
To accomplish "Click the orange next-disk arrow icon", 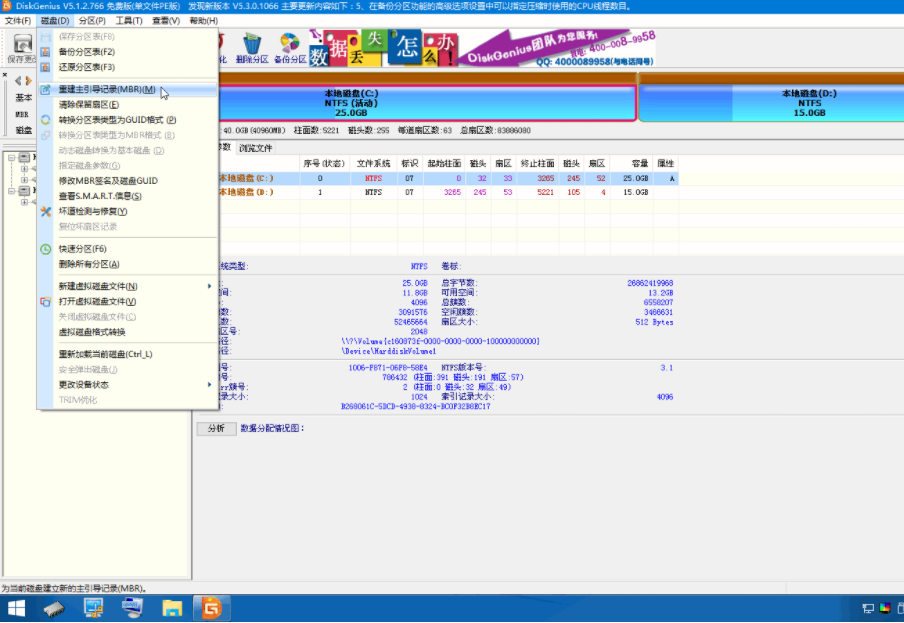I will click(x=28, y=81).
